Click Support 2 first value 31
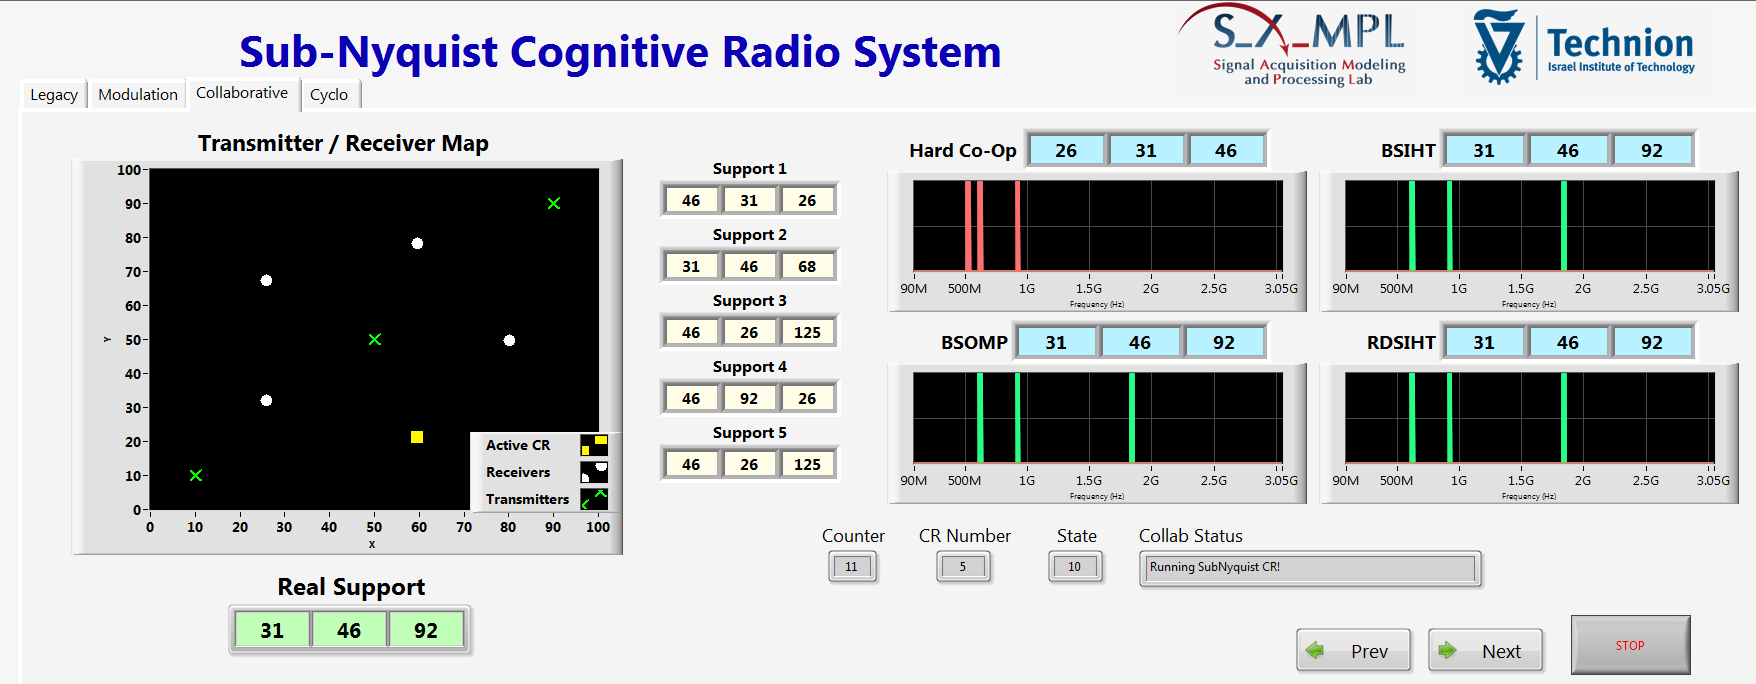This screenshot has height=684, width=1756. [691, 266]
